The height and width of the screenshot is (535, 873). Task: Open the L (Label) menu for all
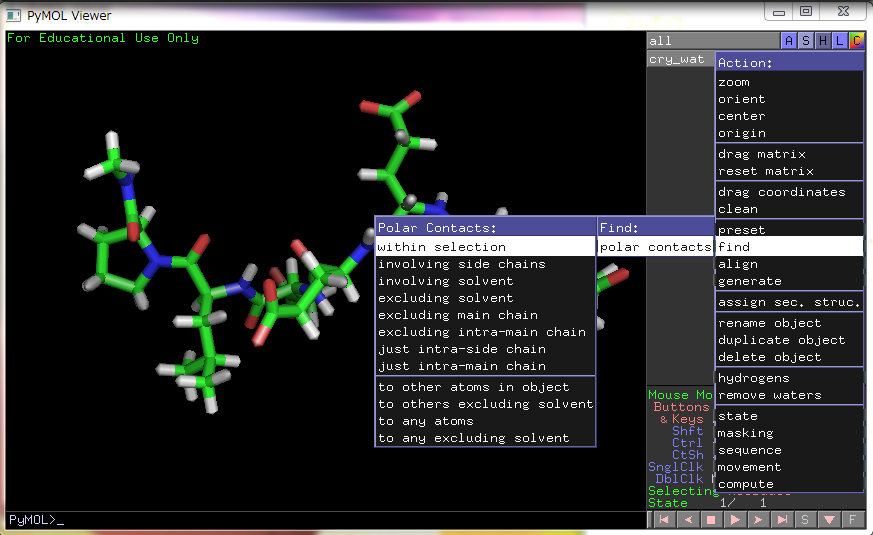pyautogui.click(x=840, y=41)
